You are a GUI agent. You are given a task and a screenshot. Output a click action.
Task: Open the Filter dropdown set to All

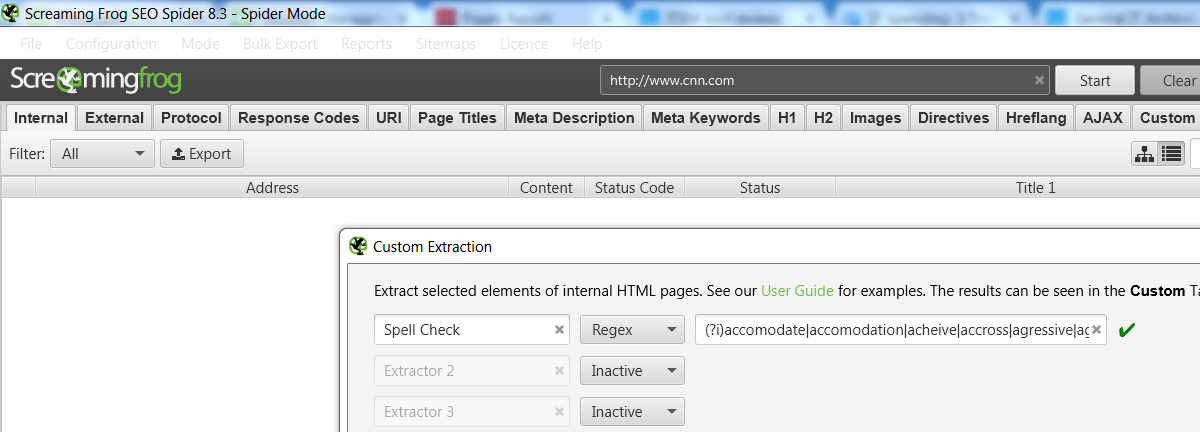click(102, 154)
